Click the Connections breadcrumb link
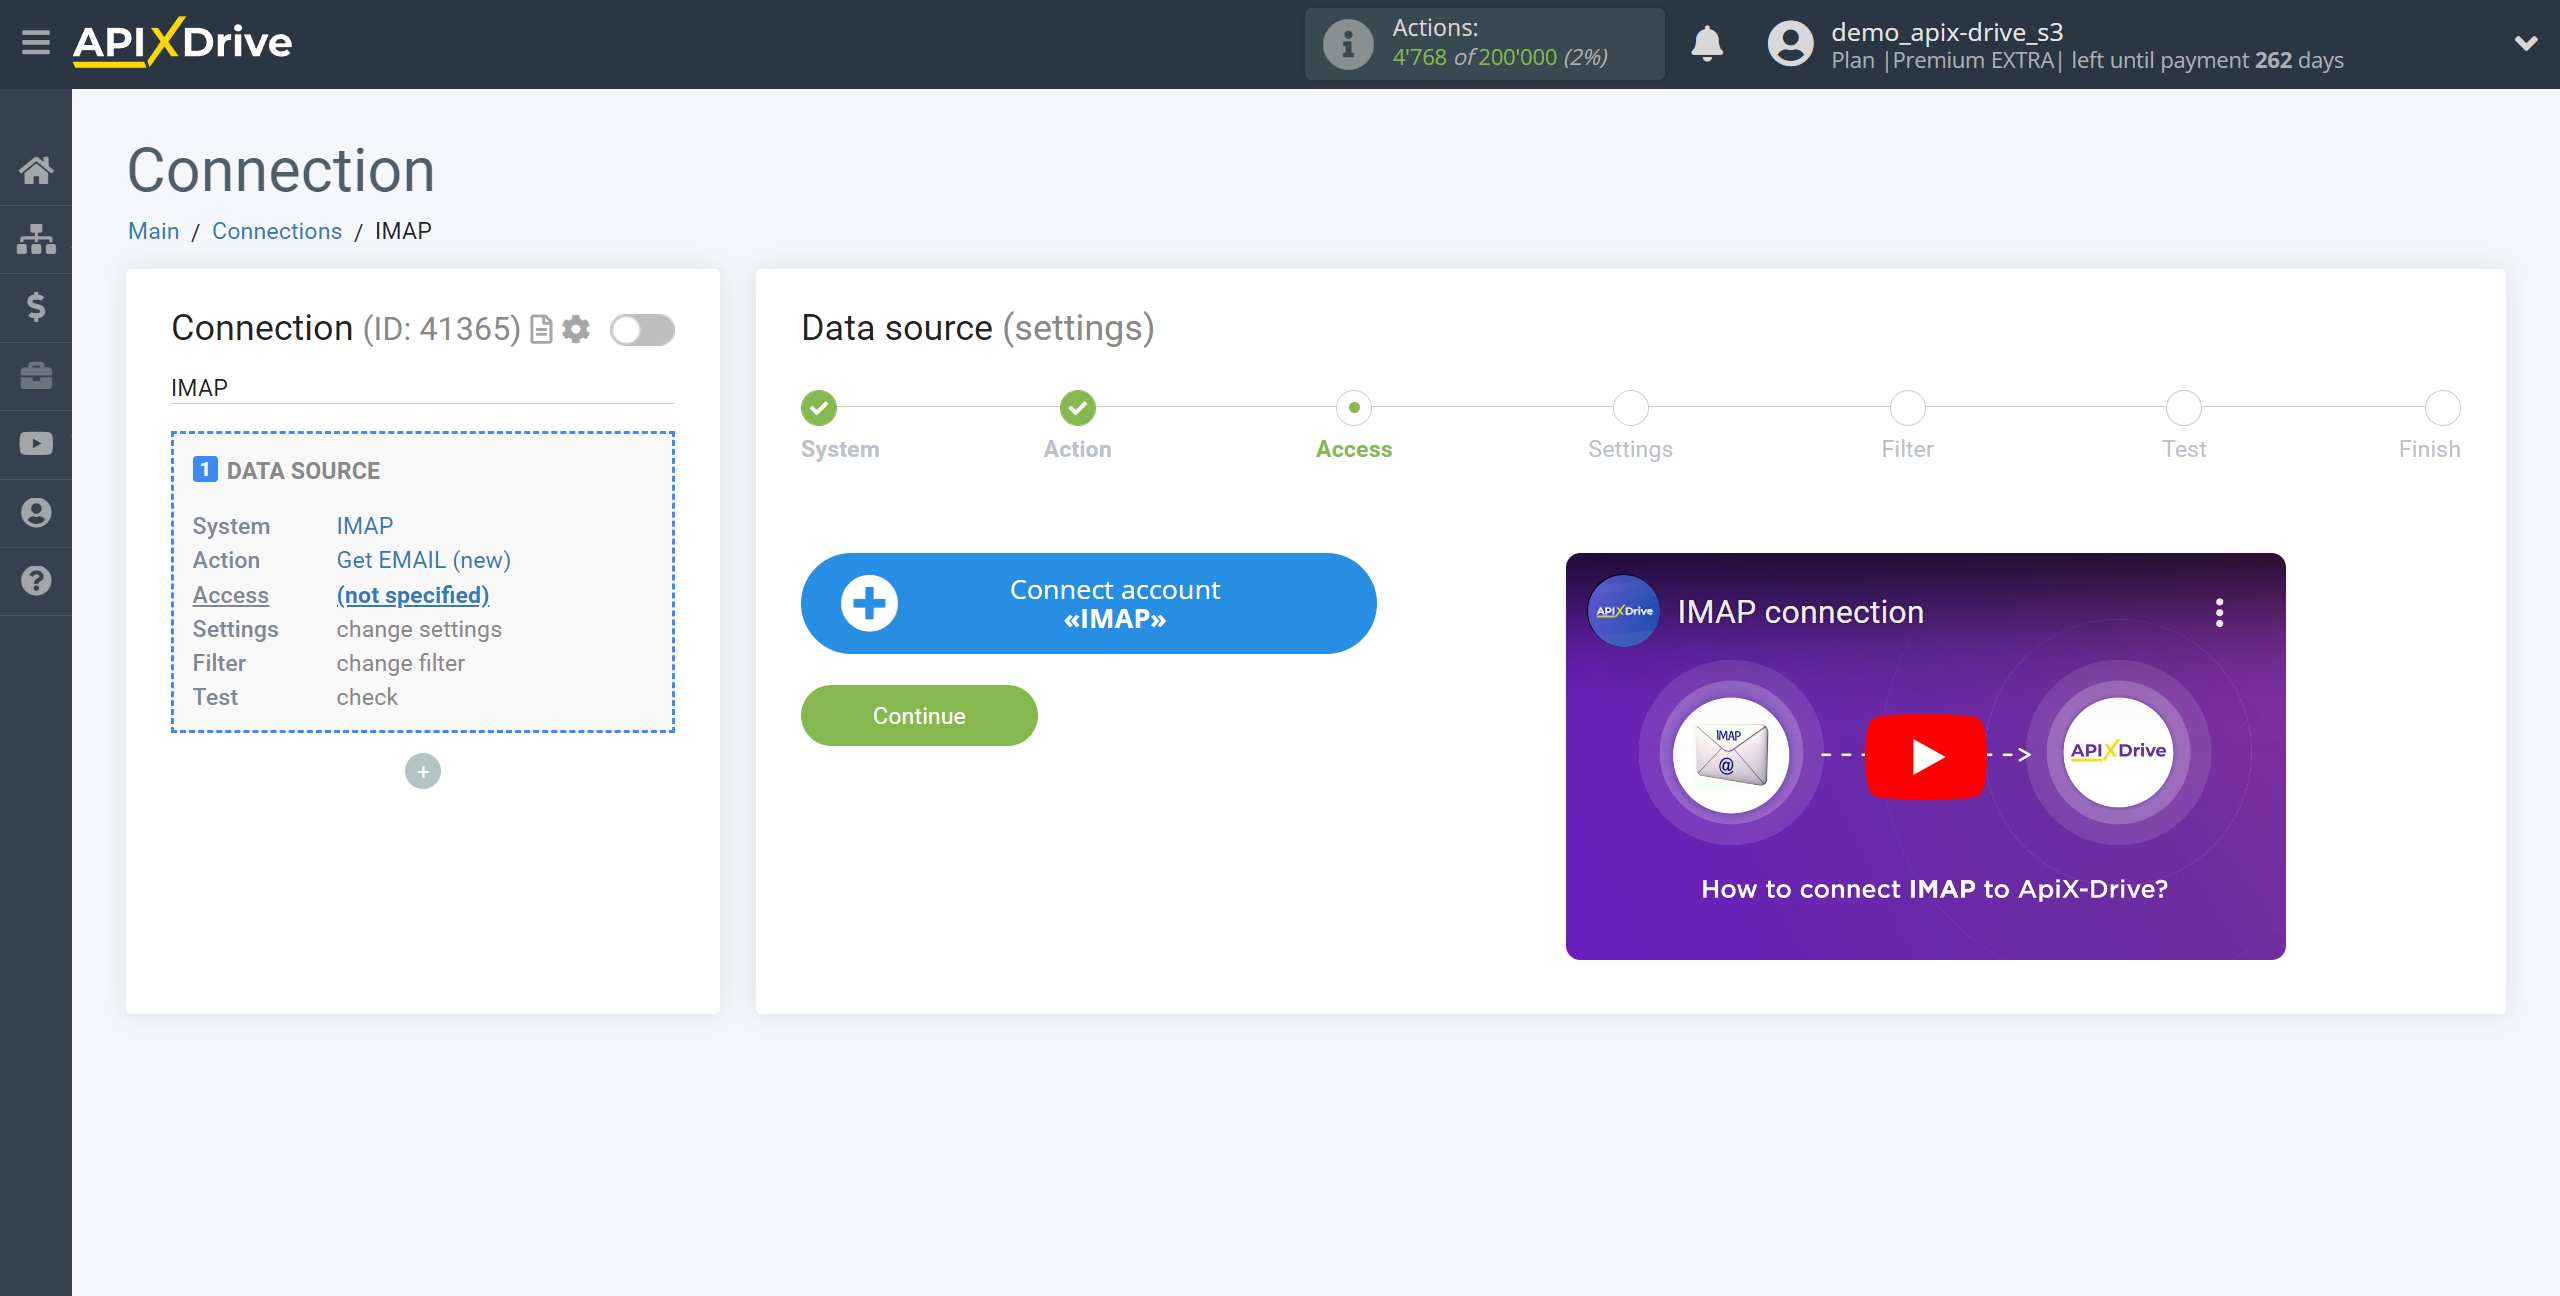Viewport: 2560px width, 1296px height. 276,230
